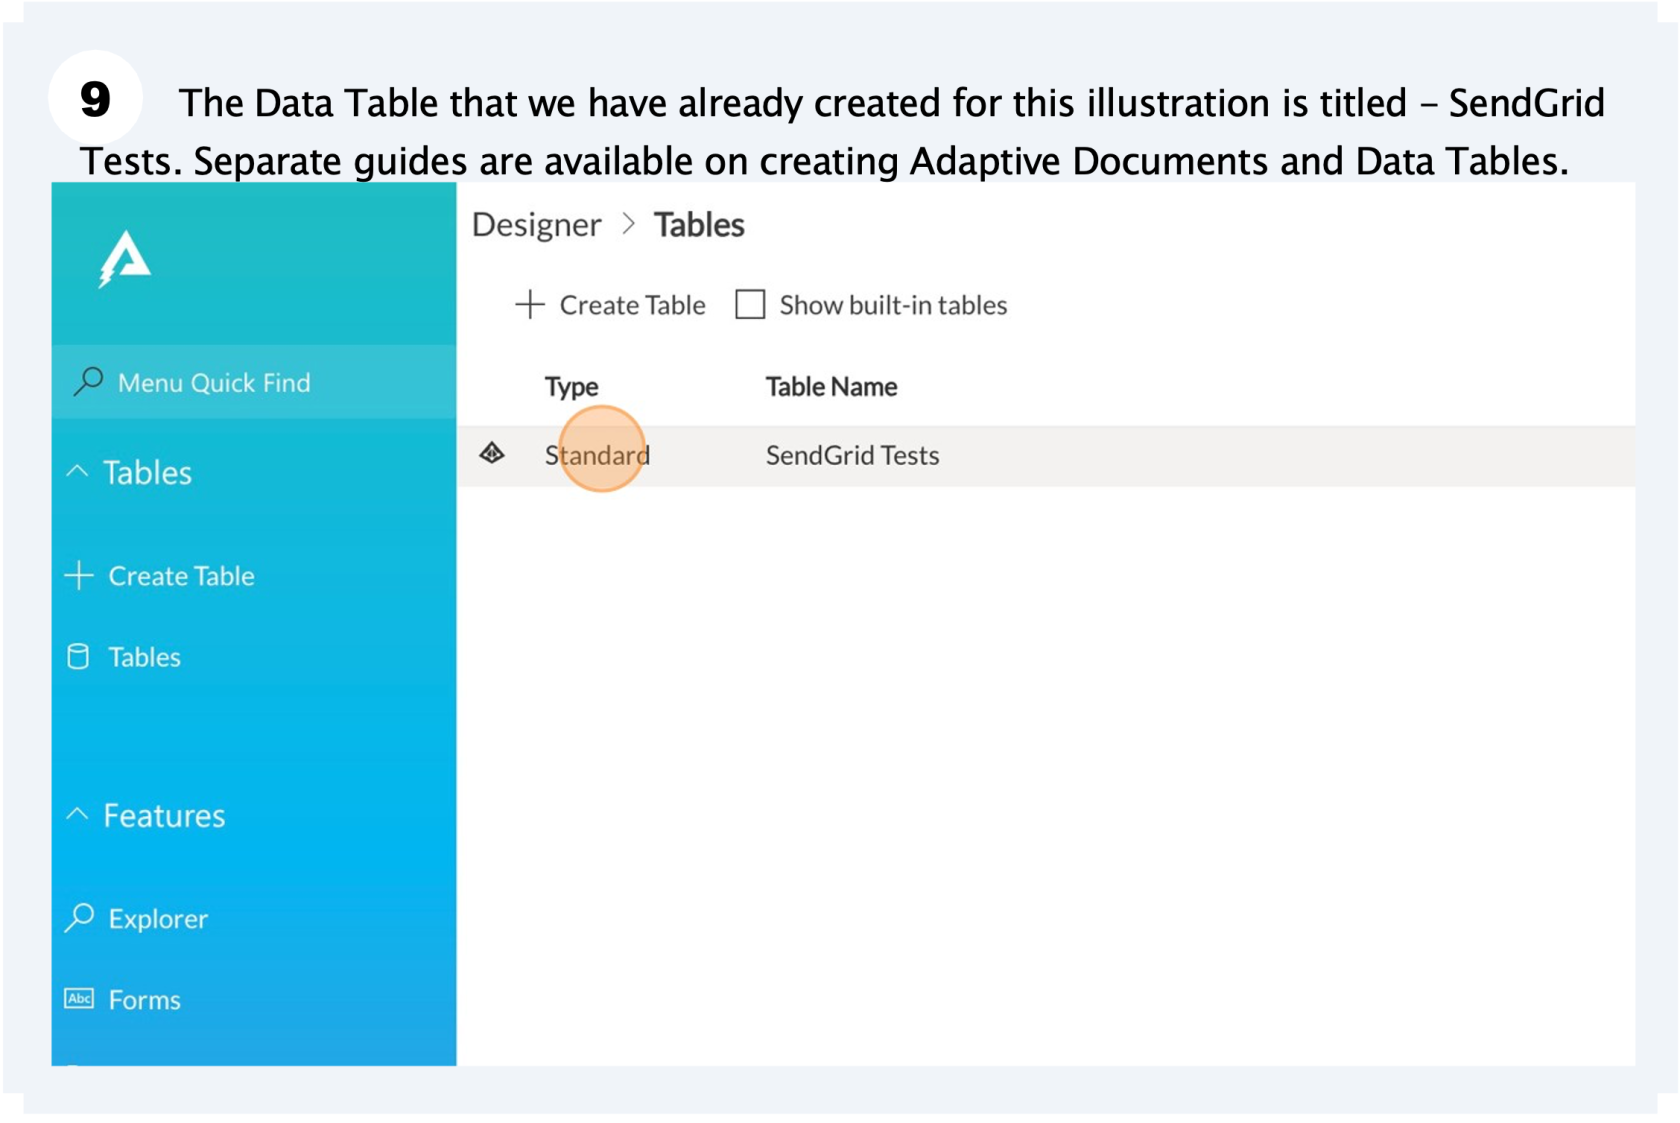
Task: Collapse the Features section chevron
Action: coord(77,814)
